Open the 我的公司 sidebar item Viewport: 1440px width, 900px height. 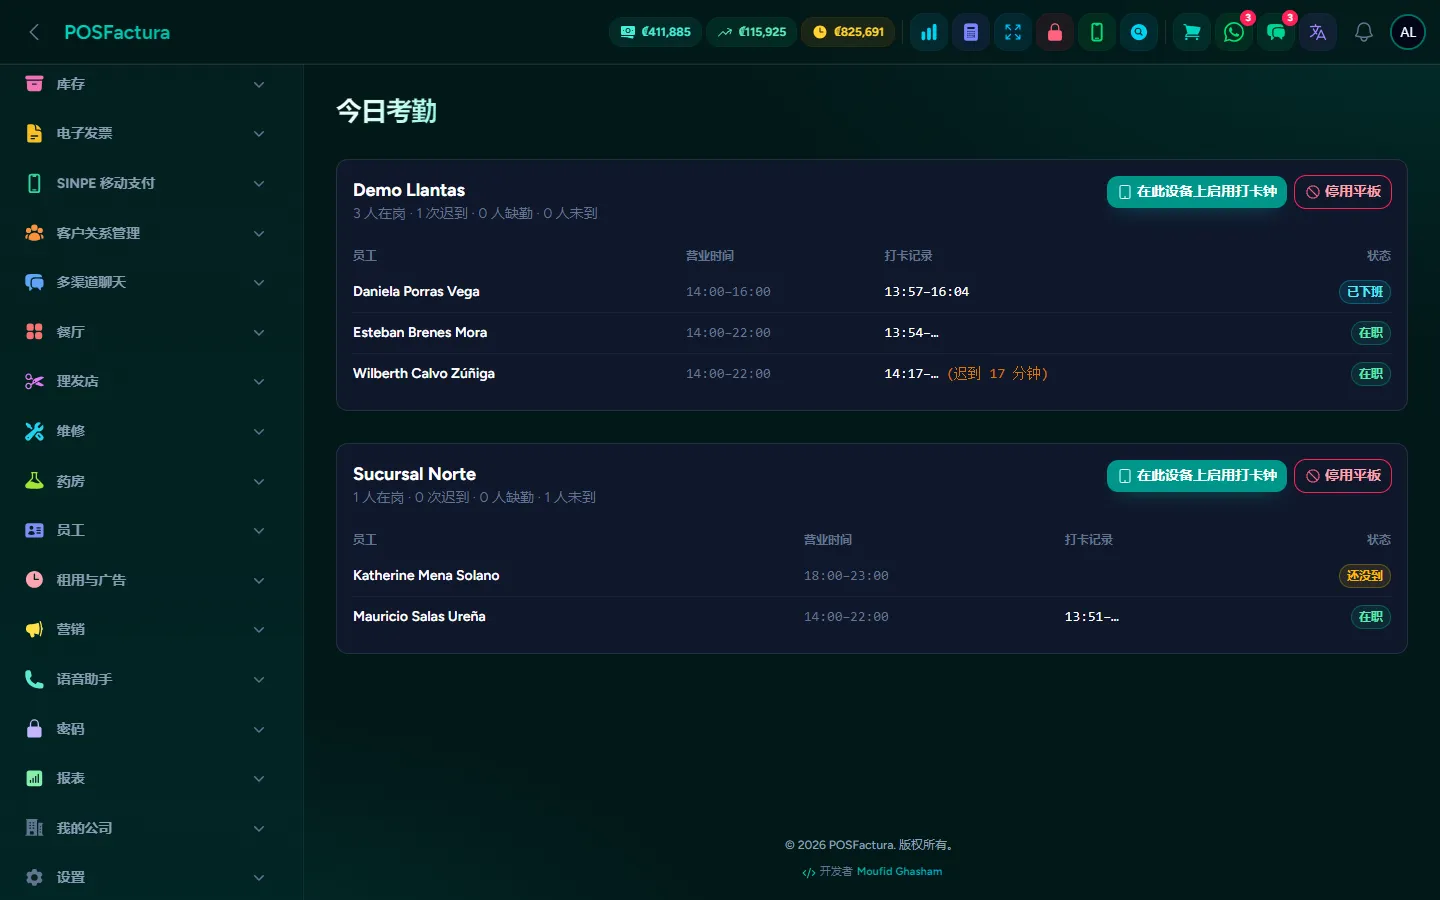click(x=146, y=828)
